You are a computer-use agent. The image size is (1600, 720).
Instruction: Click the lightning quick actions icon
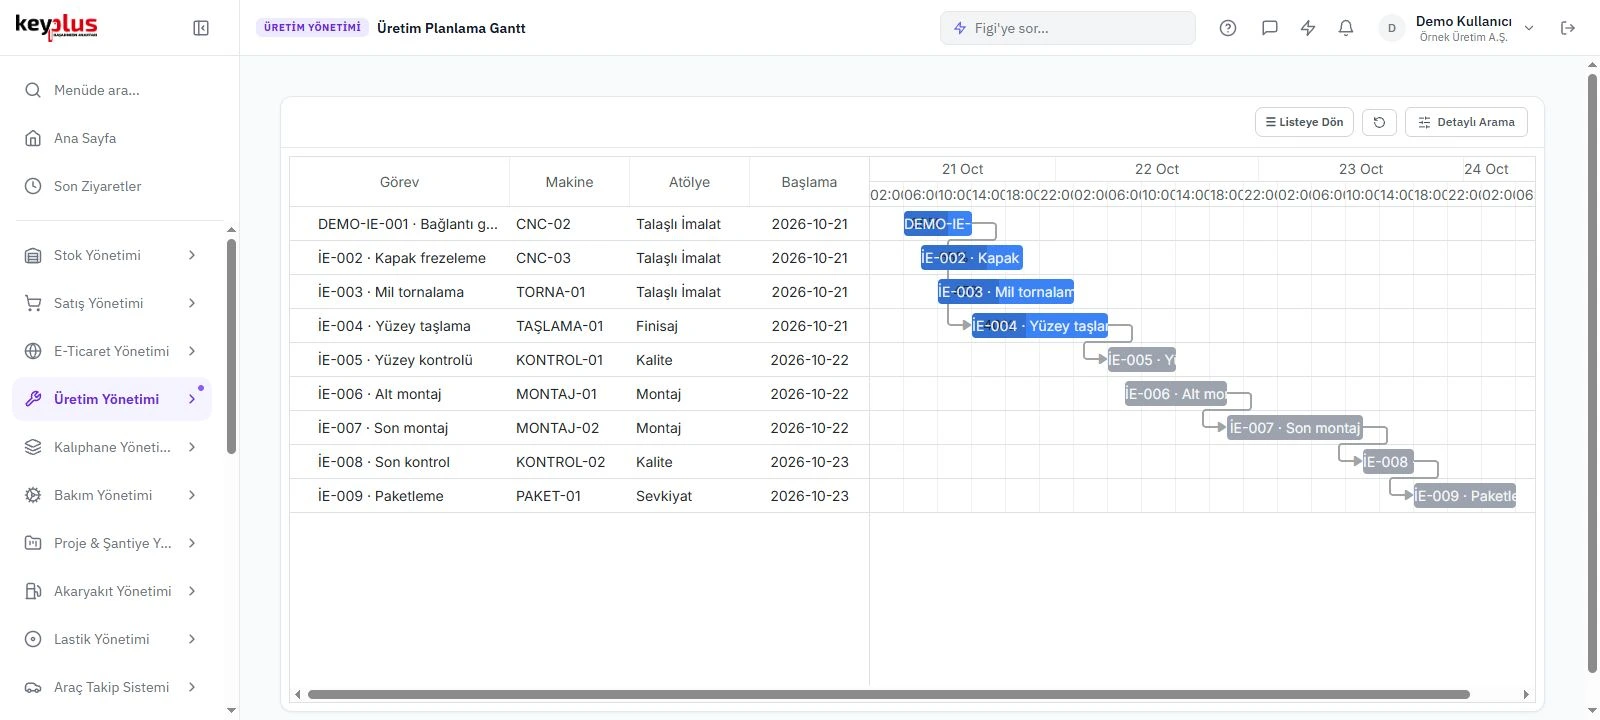tap(1308, 28)
